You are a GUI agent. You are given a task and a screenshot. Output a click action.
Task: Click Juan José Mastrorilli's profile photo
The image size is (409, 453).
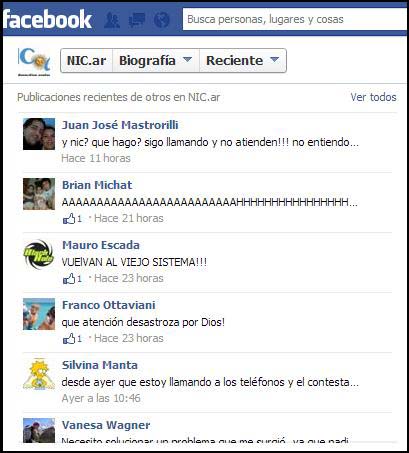tap(39, 134)
